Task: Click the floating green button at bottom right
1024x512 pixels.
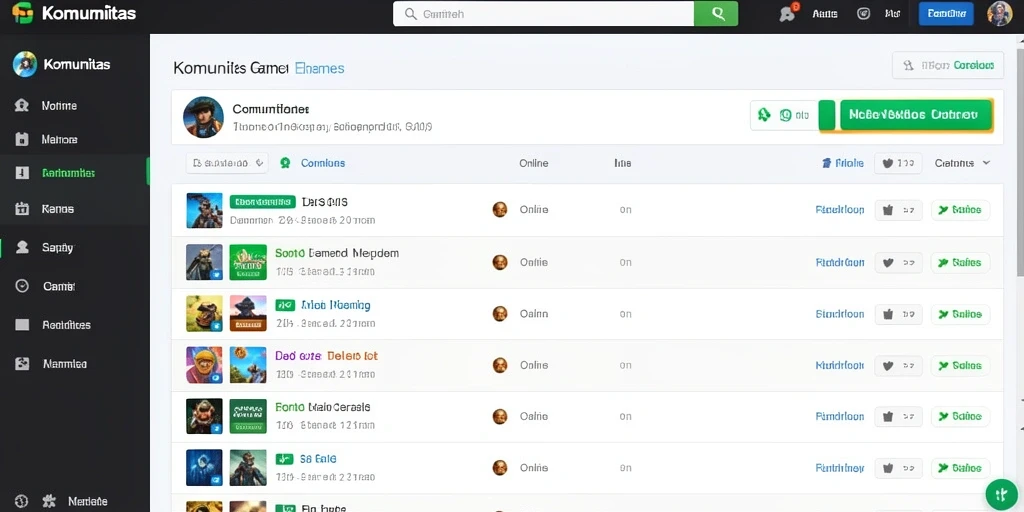Action: click(x=1001, y=494)
